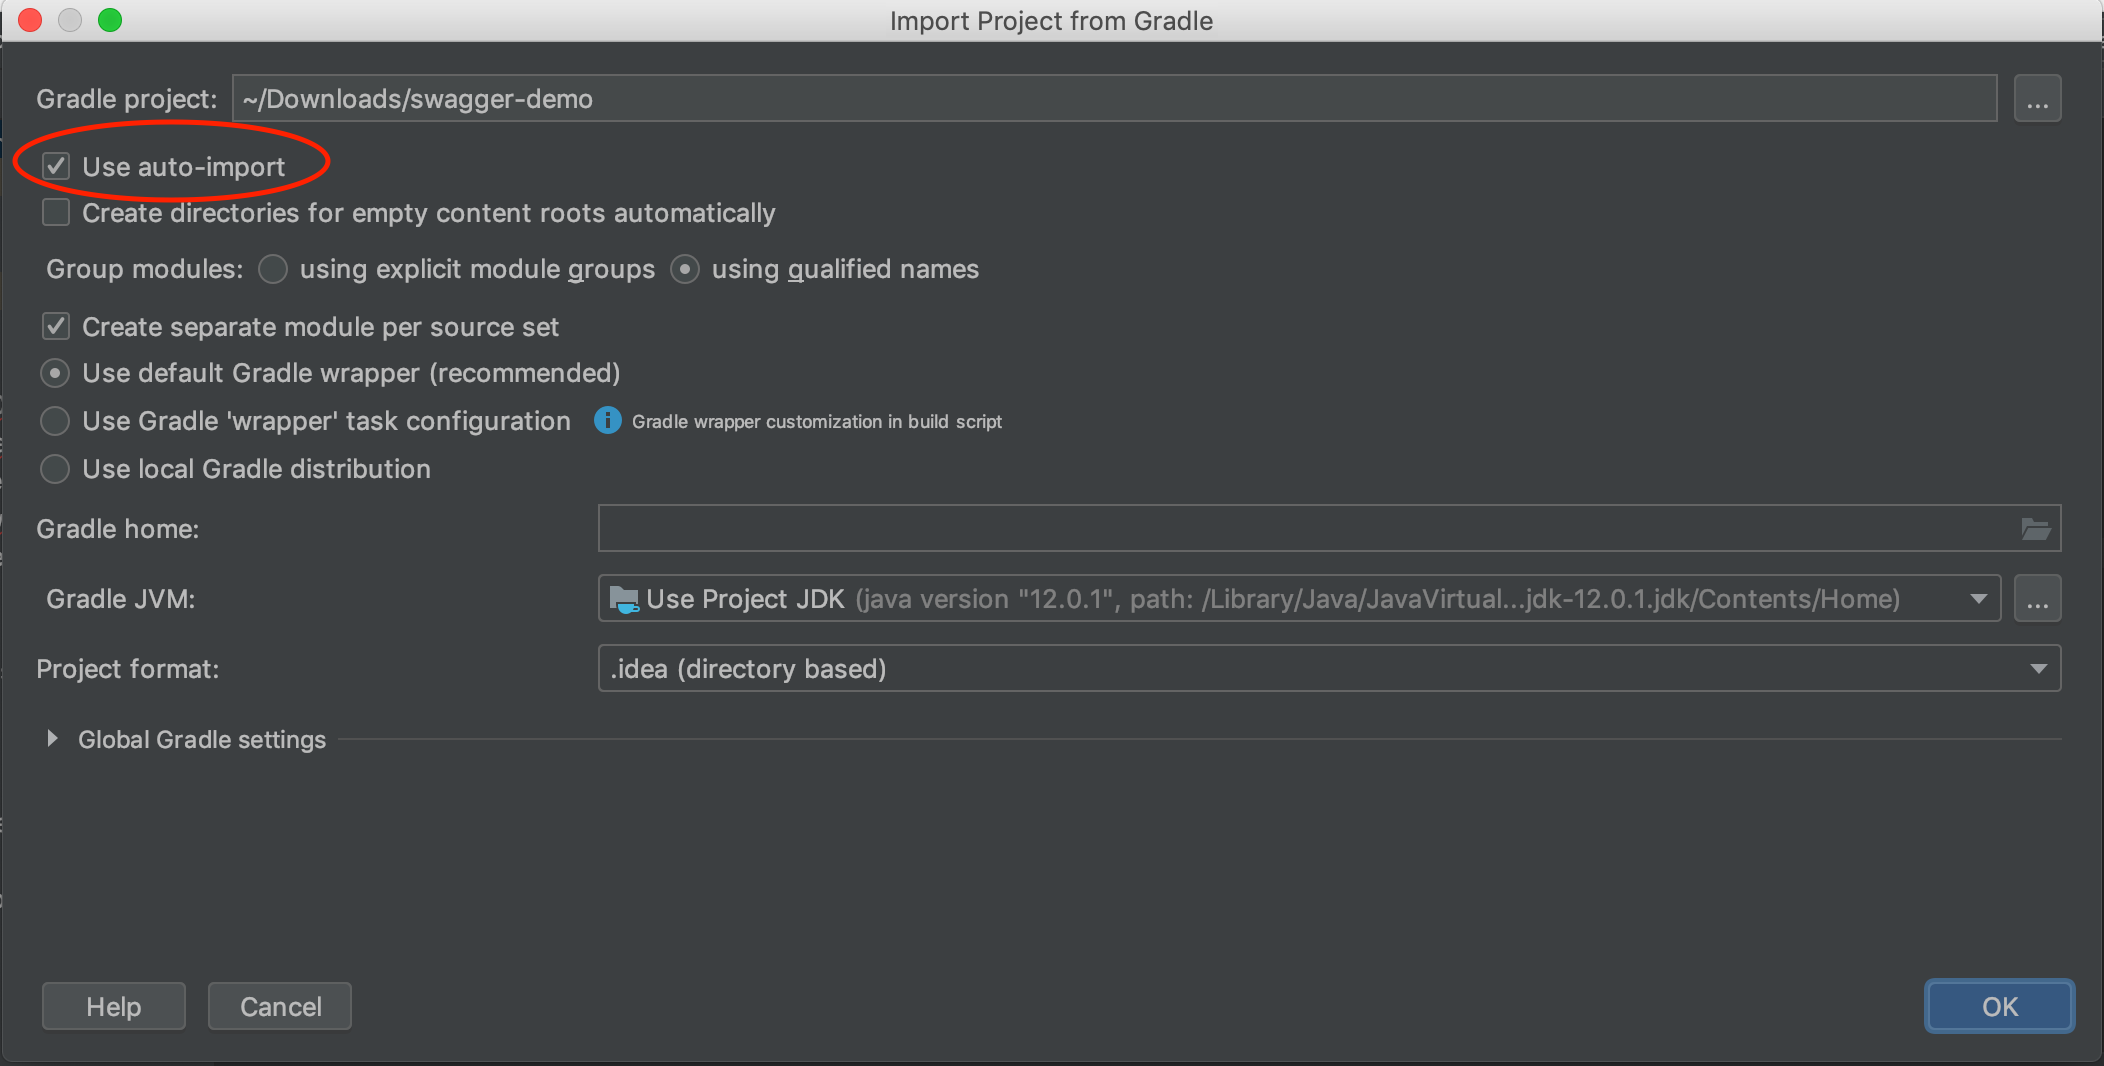The width and height of the screenshot is (2104, 1066).
Task: Confirm import with OK button
Action: point(2000,1006)
